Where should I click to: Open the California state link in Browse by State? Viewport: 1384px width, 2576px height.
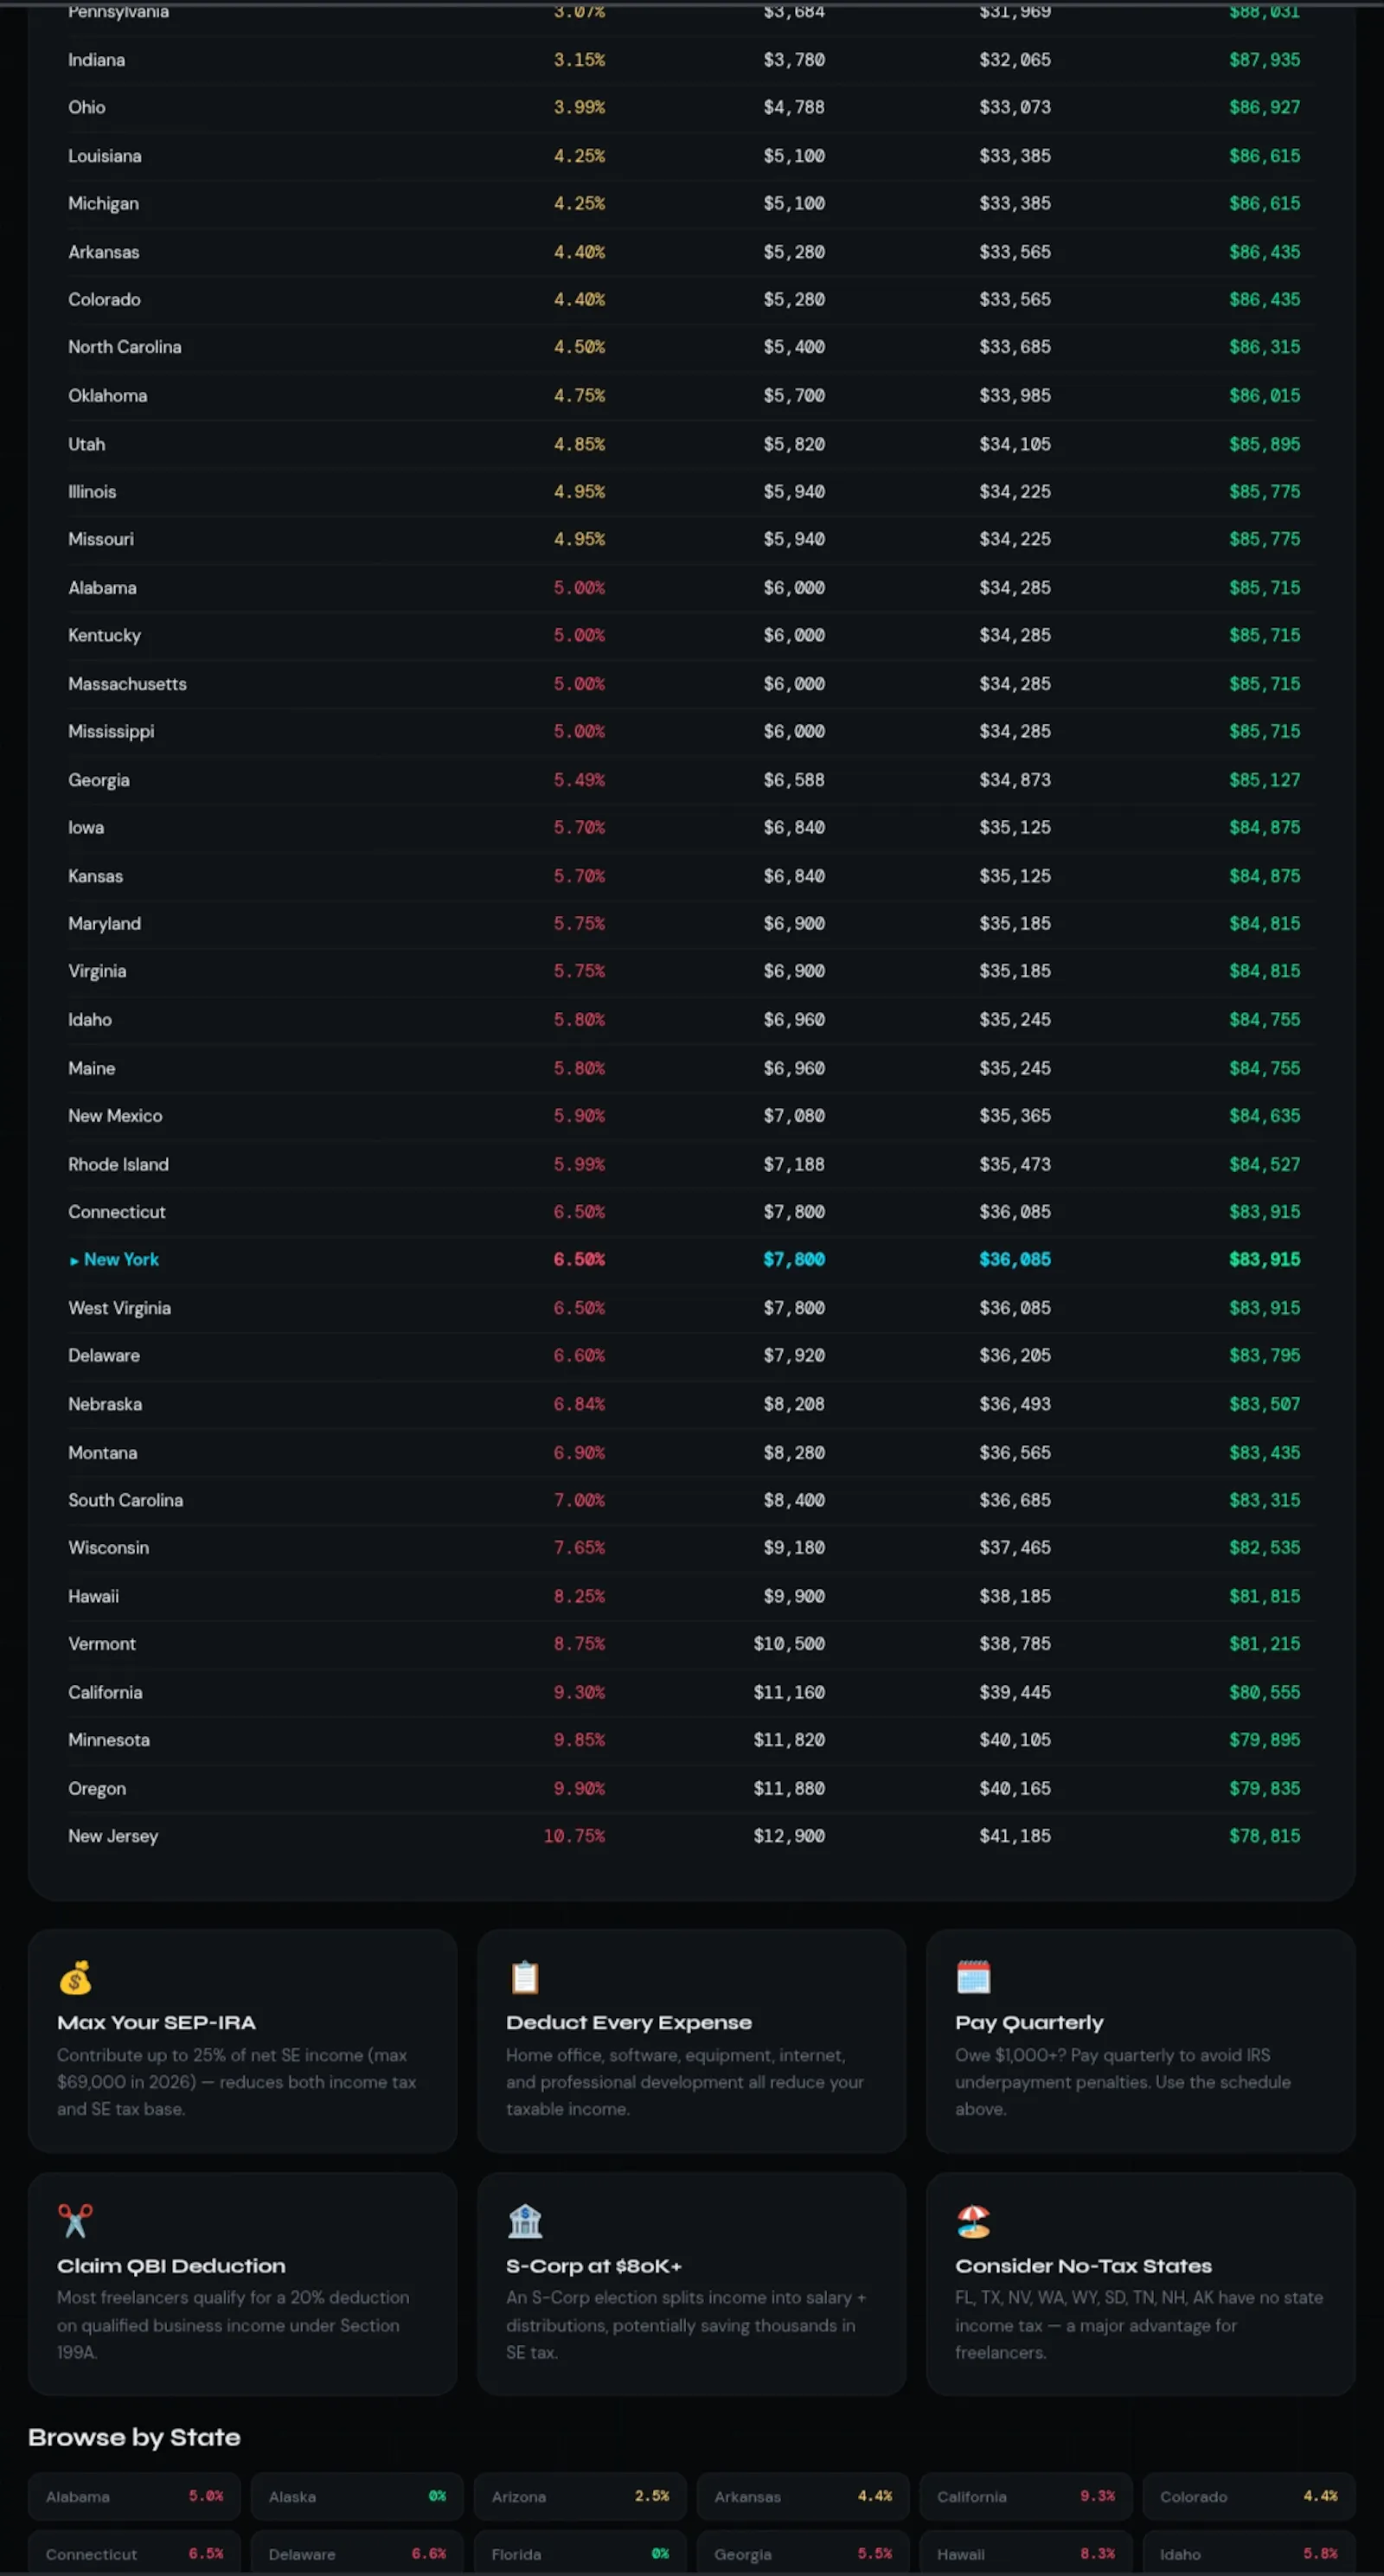point(1026,2496)
